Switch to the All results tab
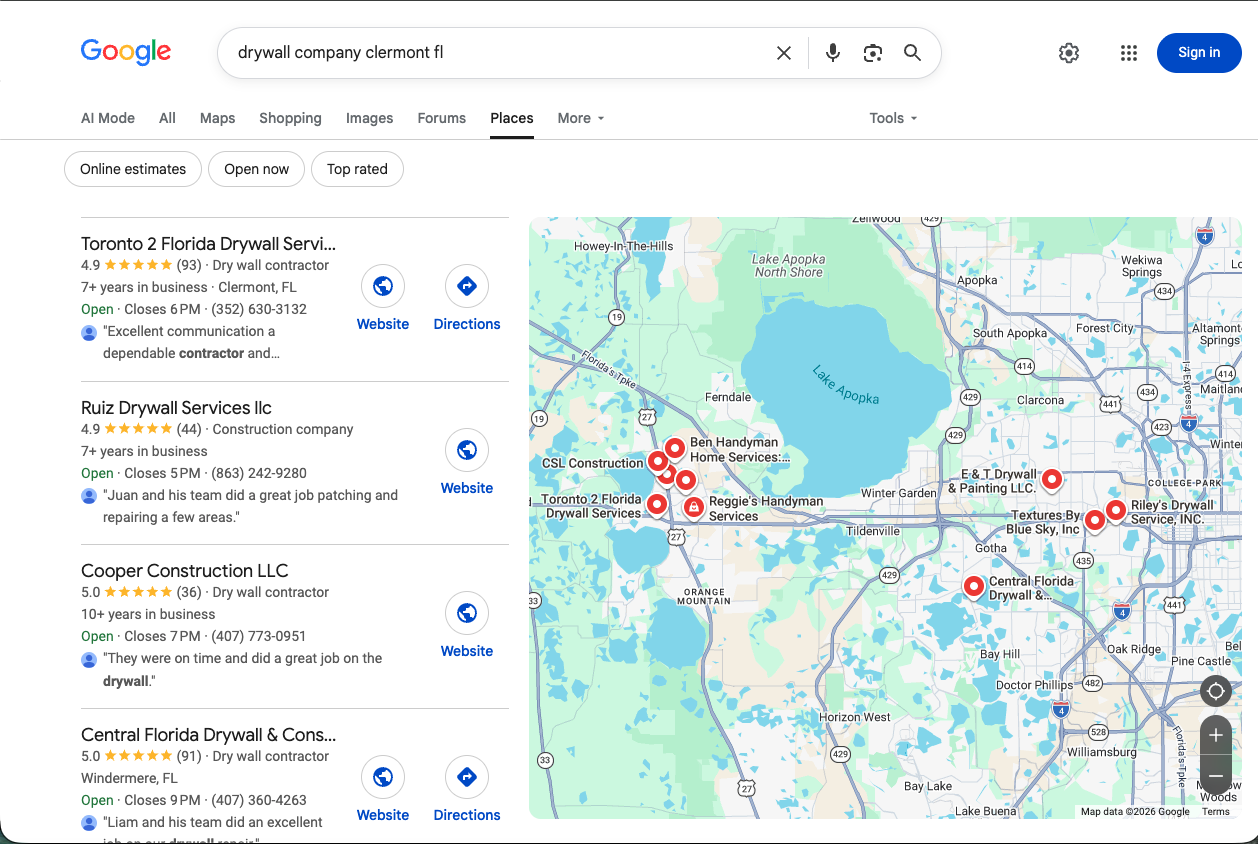The width and height of the screenshot is (1258, 844). pyautogui.click(x=167, y=118)
